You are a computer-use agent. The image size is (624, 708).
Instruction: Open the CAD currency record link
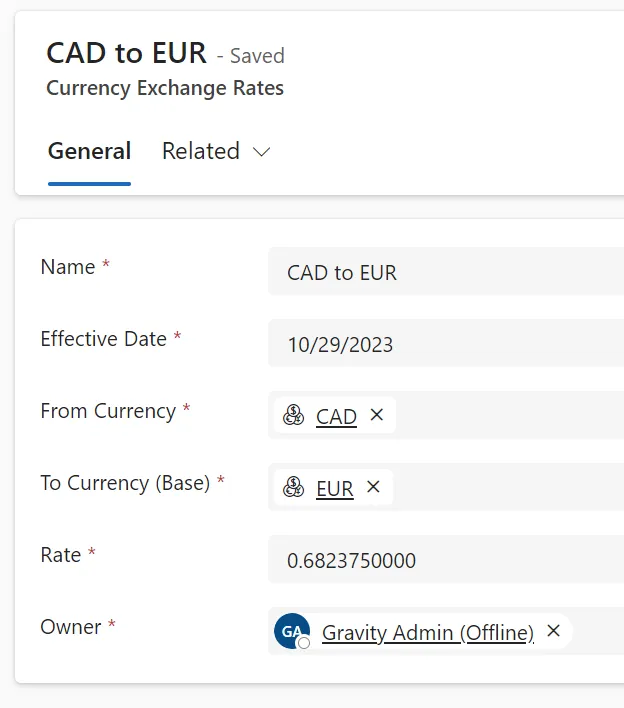(336, 416)
